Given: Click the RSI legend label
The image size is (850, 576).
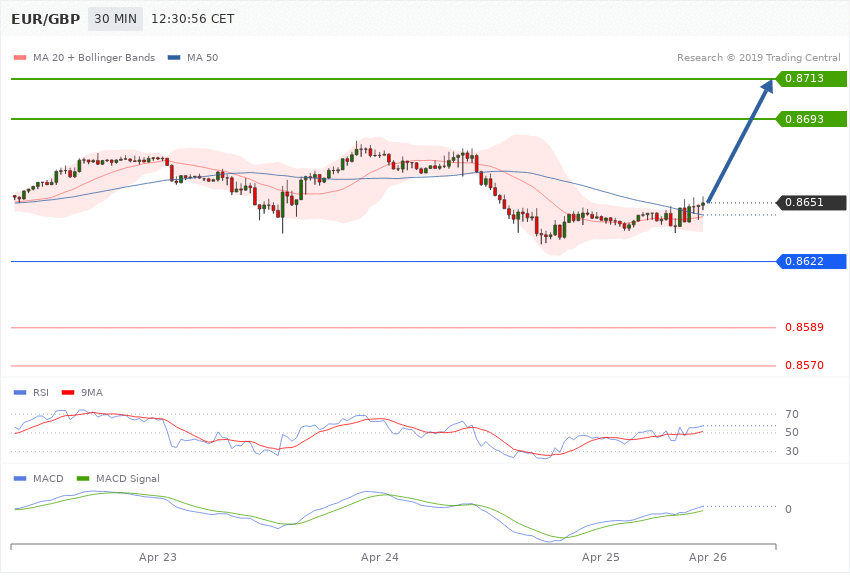Looking at the screenshot, I should click(x=41, y=393).
